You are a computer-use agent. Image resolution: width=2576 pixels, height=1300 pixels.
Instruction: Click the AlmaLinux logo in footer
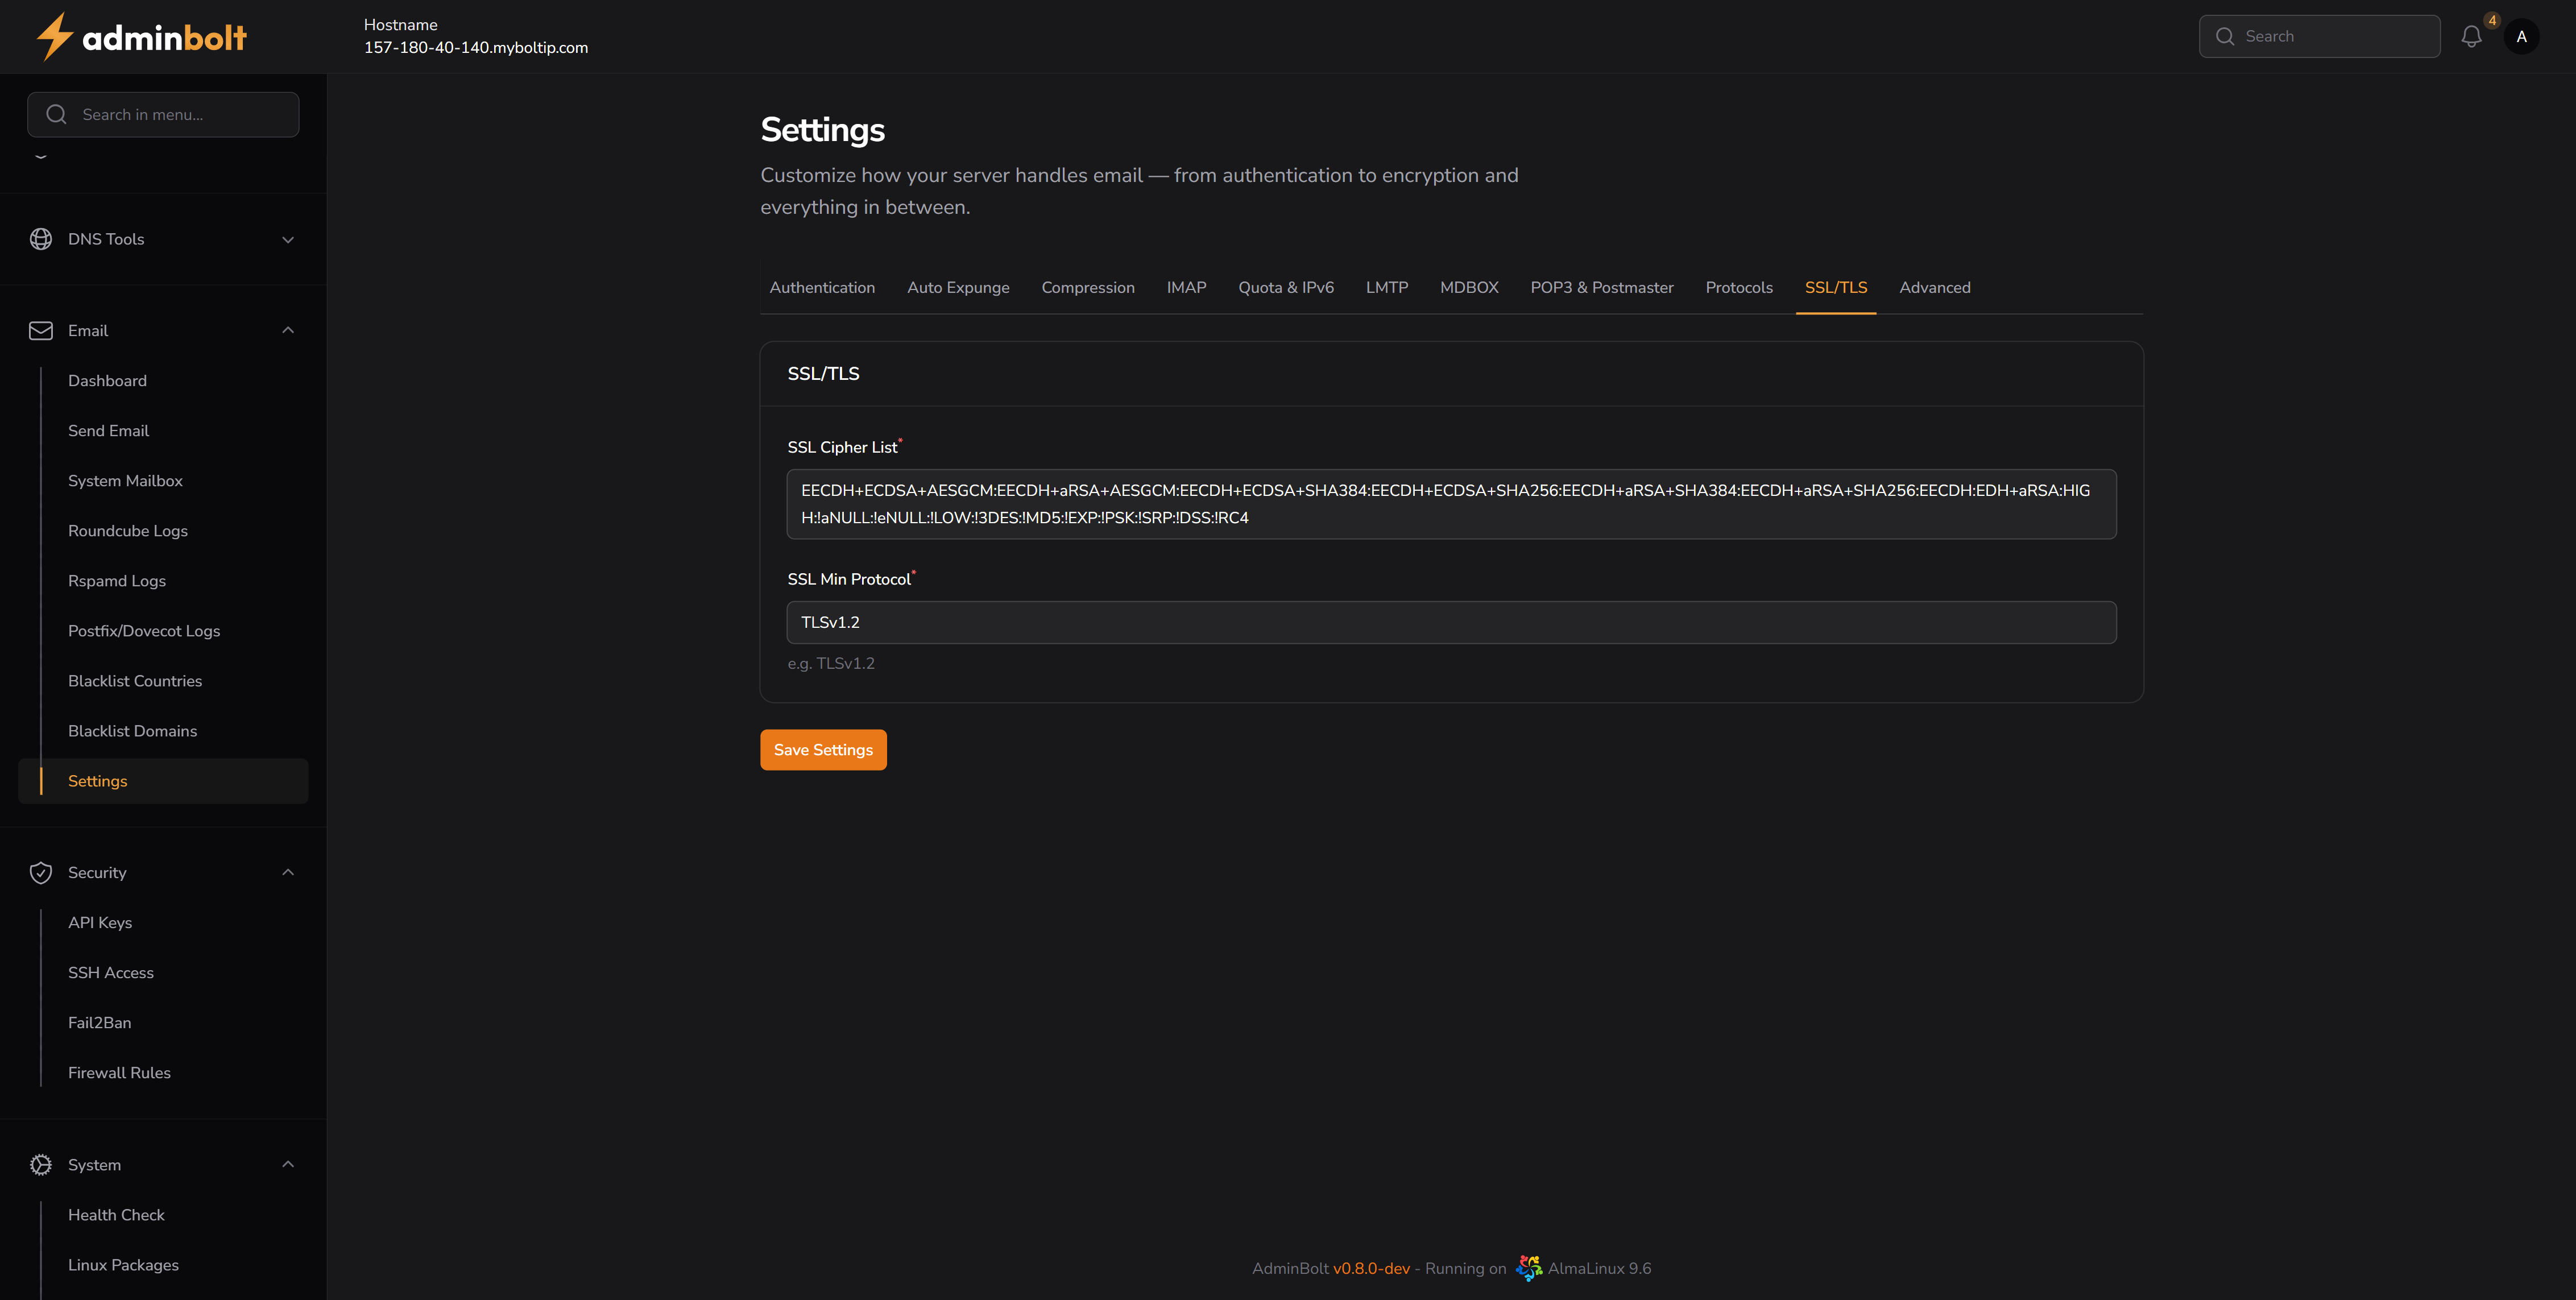(x=1528, y=1268)
